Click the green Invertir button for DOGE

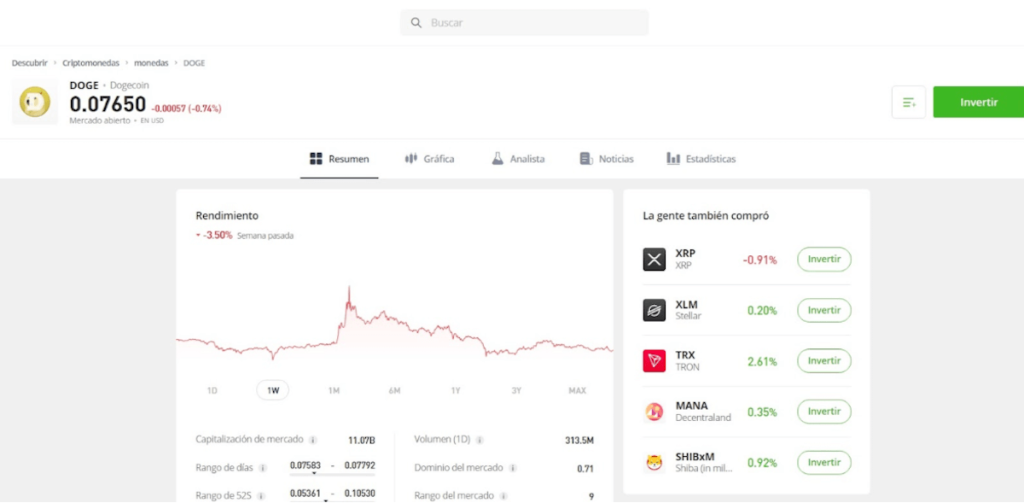(x=978, y=102)
